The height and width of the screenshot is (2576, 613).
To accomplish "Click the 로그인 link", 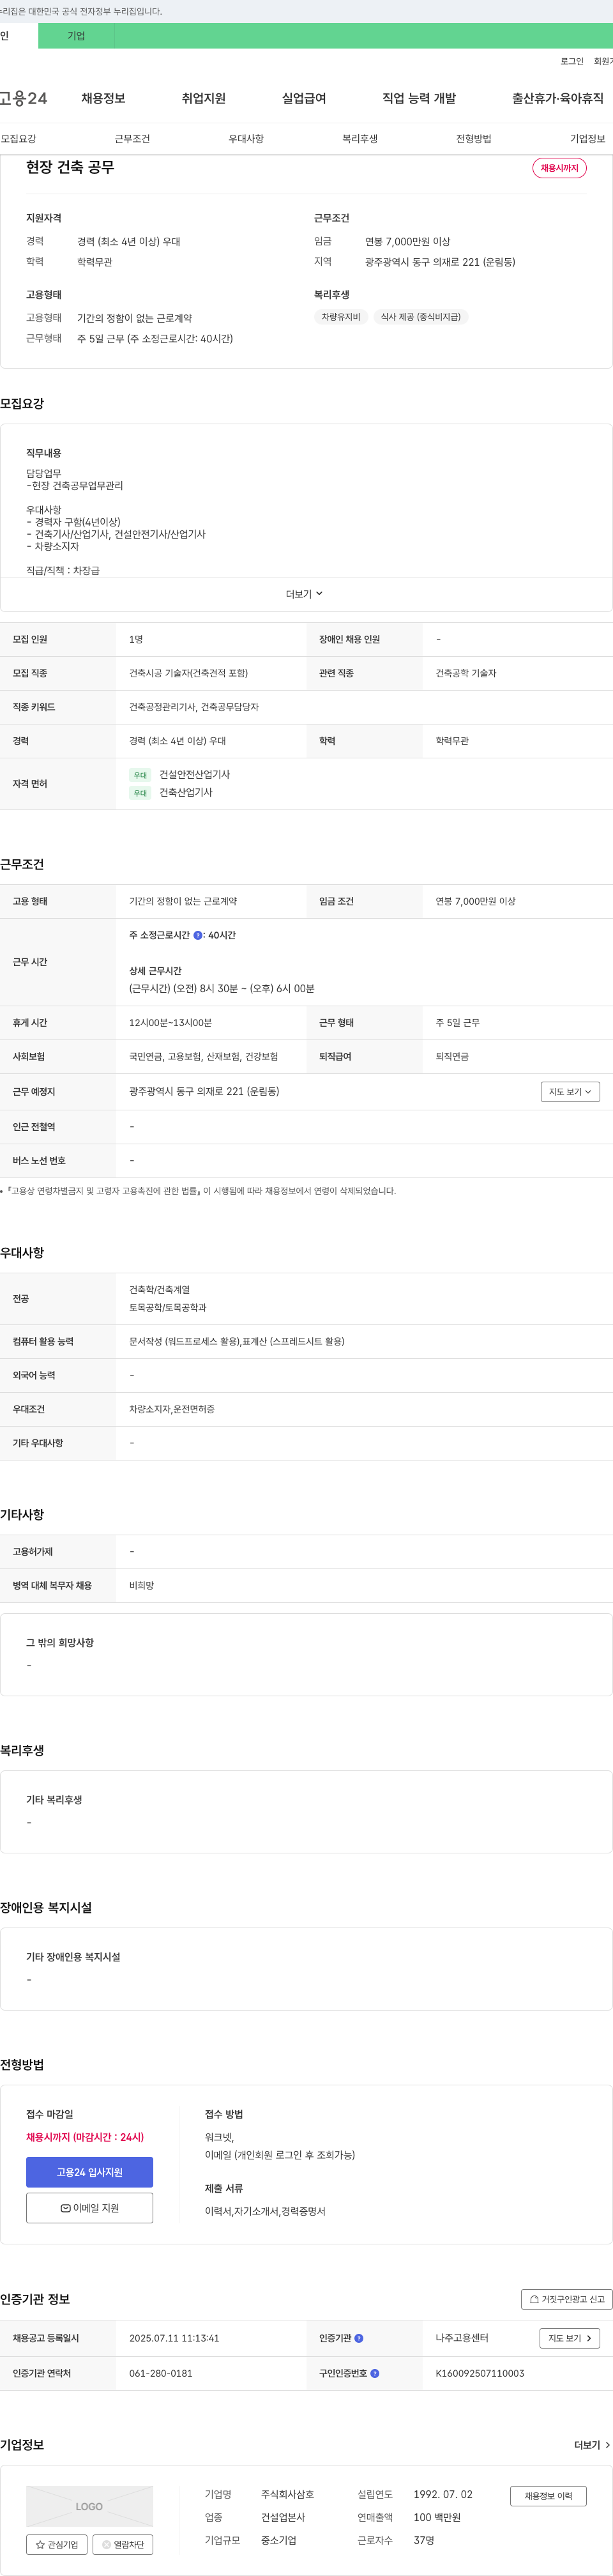I will 572,61.
